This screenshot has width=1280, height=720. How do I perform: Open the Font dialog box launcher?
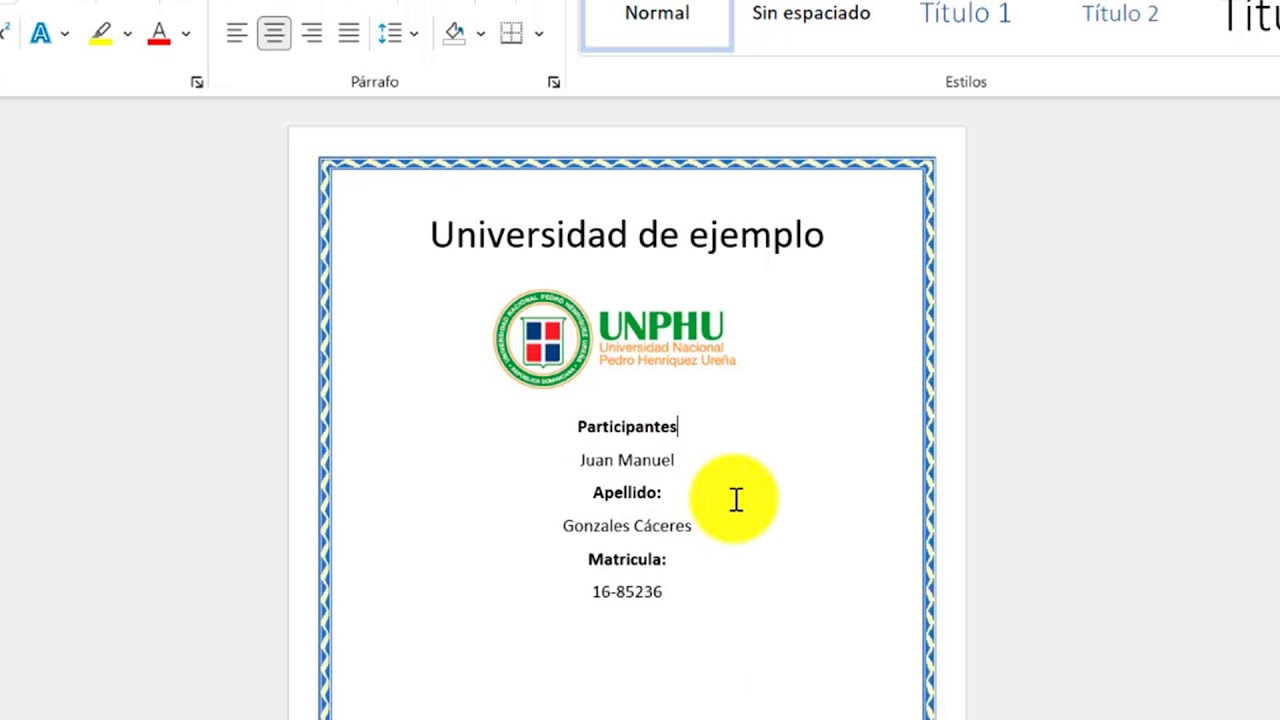click(197, 83)
